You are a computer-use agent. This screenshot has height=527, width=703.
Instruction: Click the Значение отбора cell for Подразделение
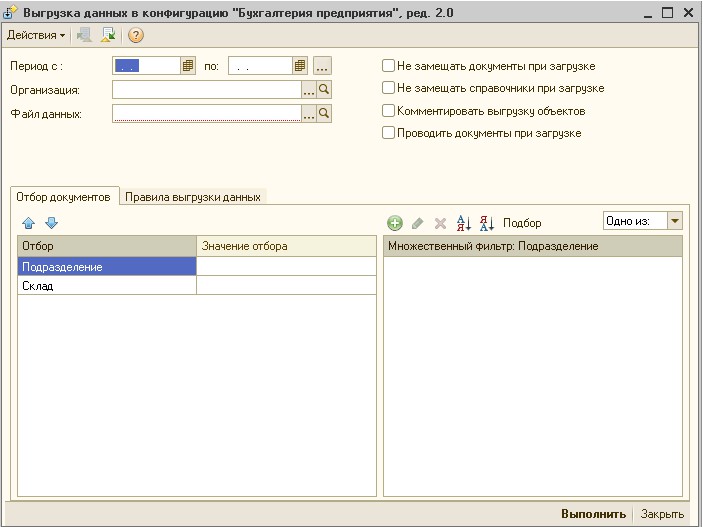(x=286, y=266)
